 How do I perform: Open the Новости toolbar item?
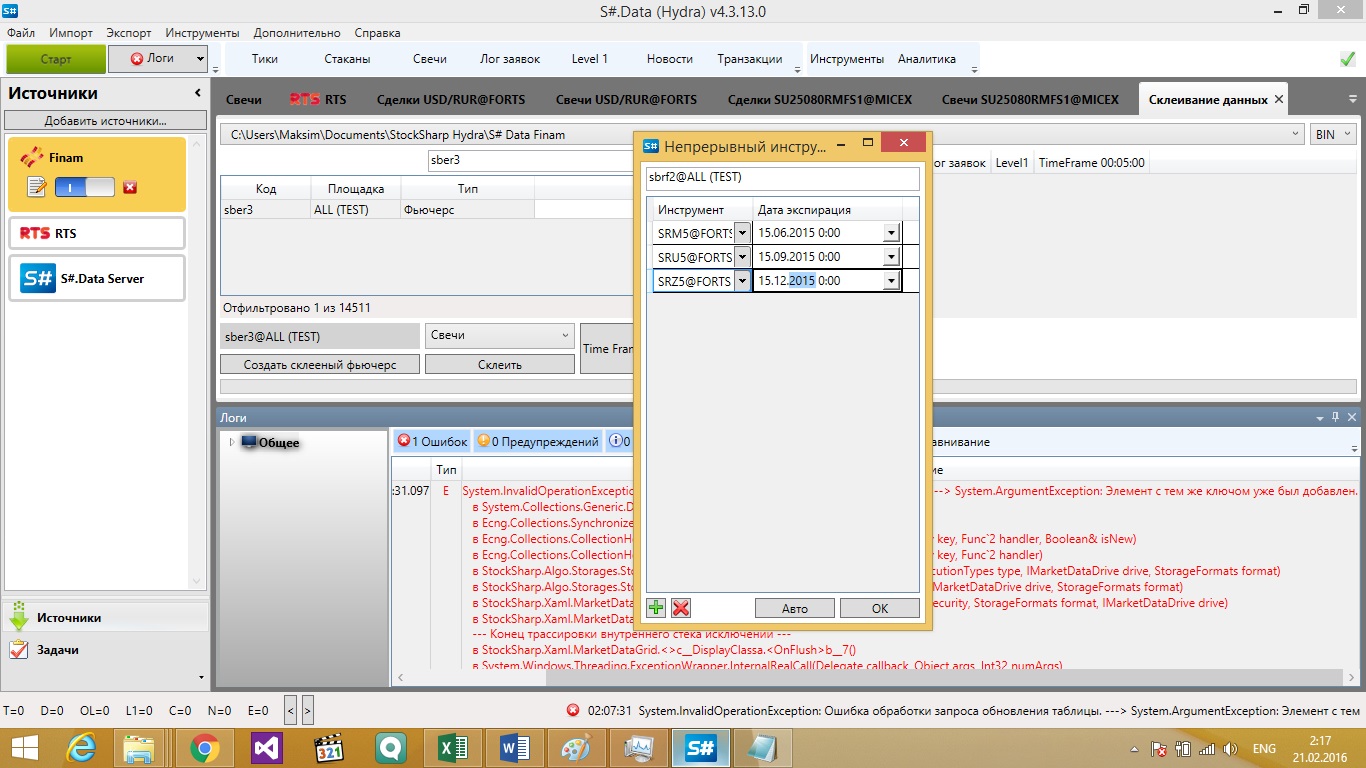670,59
